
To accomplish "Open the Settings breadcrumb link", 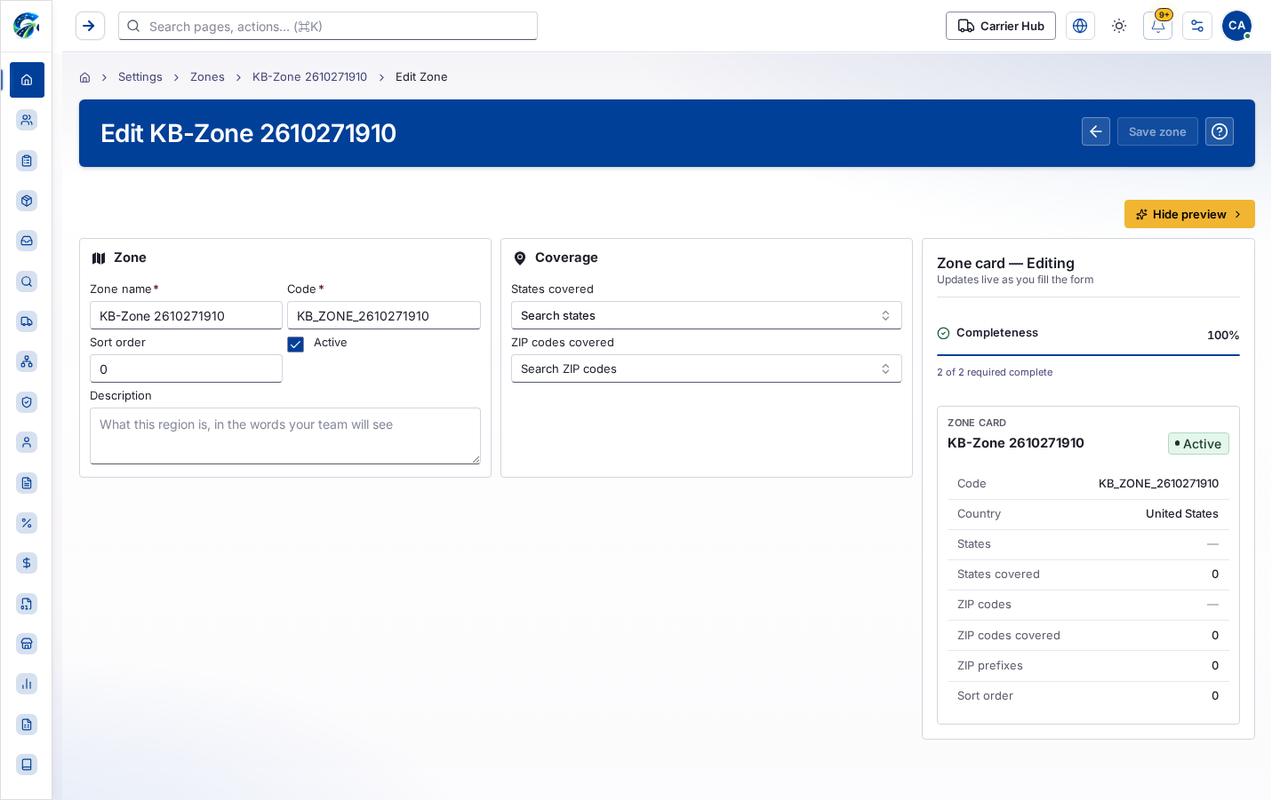I will pyautogui.click(x=140, y=77).
